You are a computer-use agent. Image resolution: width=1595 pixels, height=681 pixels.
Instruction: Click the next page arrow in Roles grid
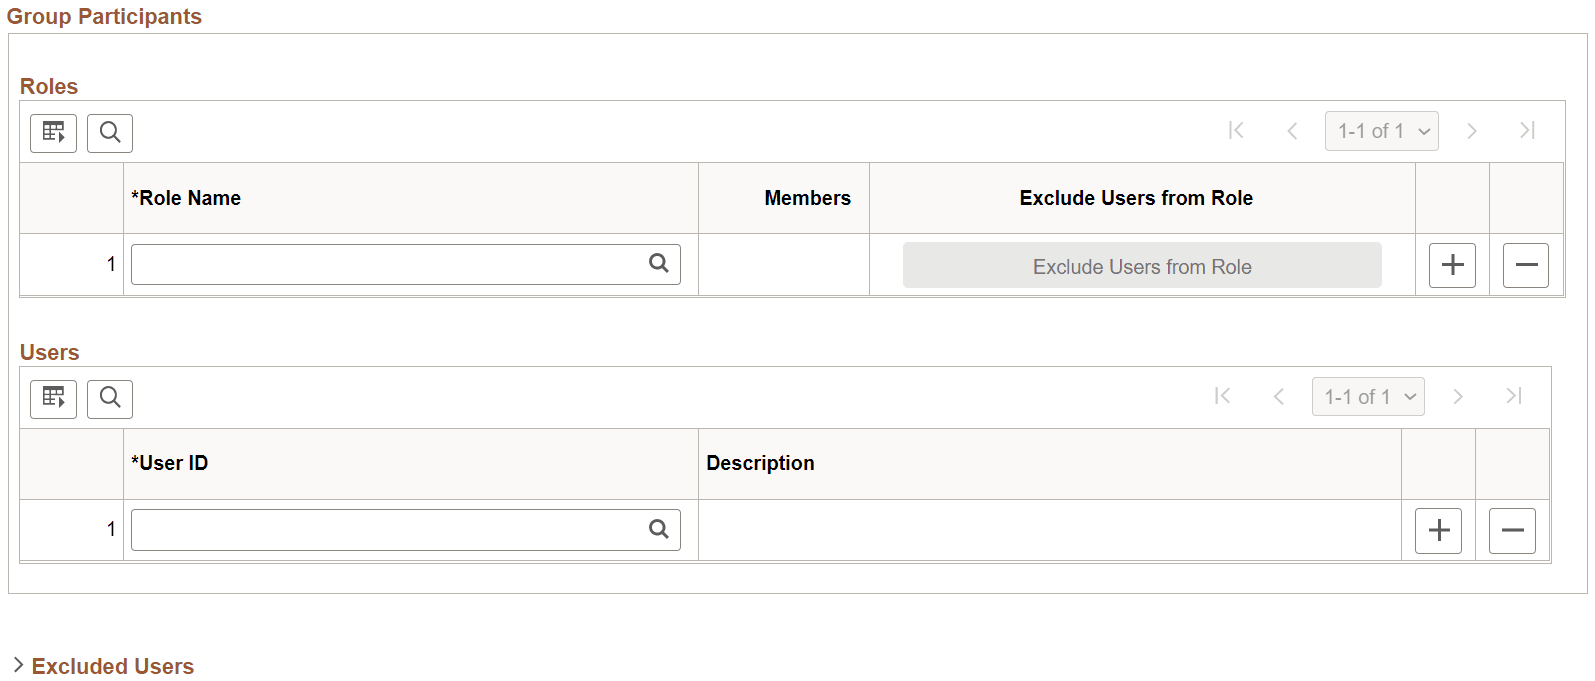(1472, 130)
